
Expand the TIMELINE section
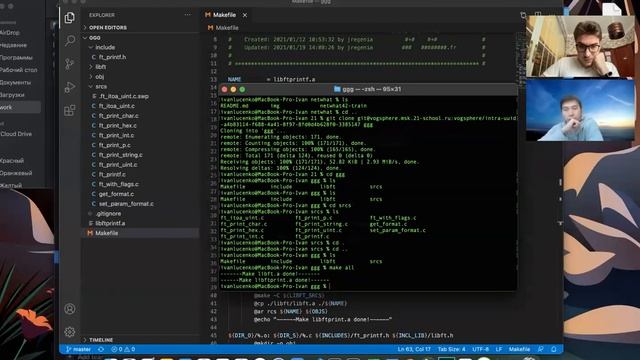point(101,340)
